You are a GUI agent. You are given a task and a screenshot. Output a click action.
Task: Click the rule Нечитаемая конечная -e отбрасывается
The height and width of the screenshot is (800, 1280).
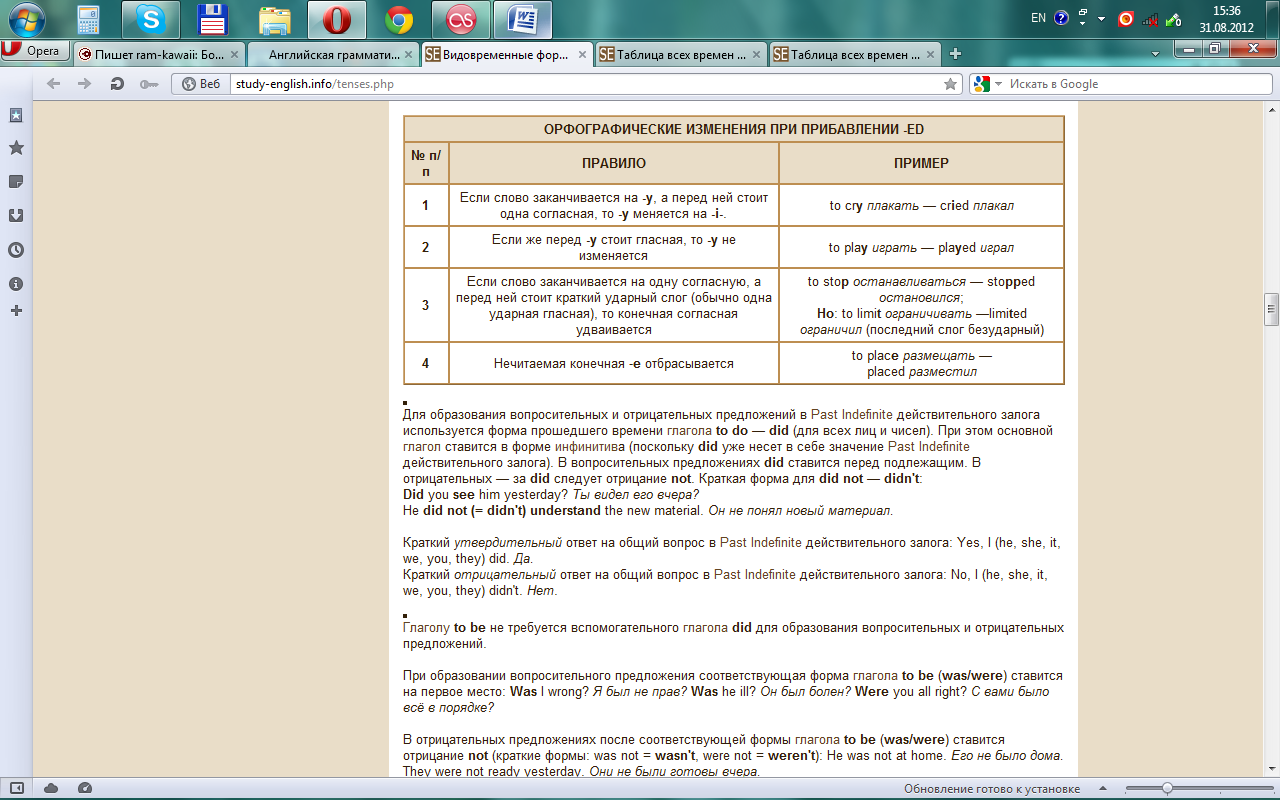point(614,363)
